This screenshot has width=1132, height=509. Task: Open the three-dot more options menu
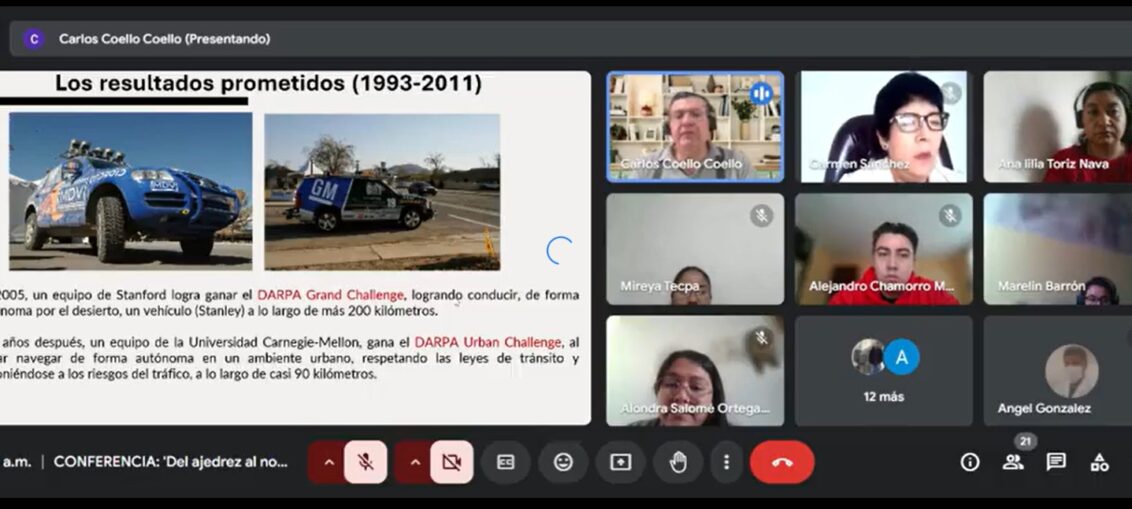(x=727, y=462)
